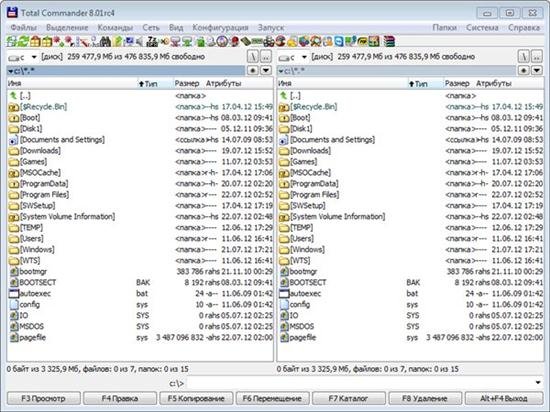
Task: Open the Папки menu
Action: pyautogui.click(x=444, y=27)
